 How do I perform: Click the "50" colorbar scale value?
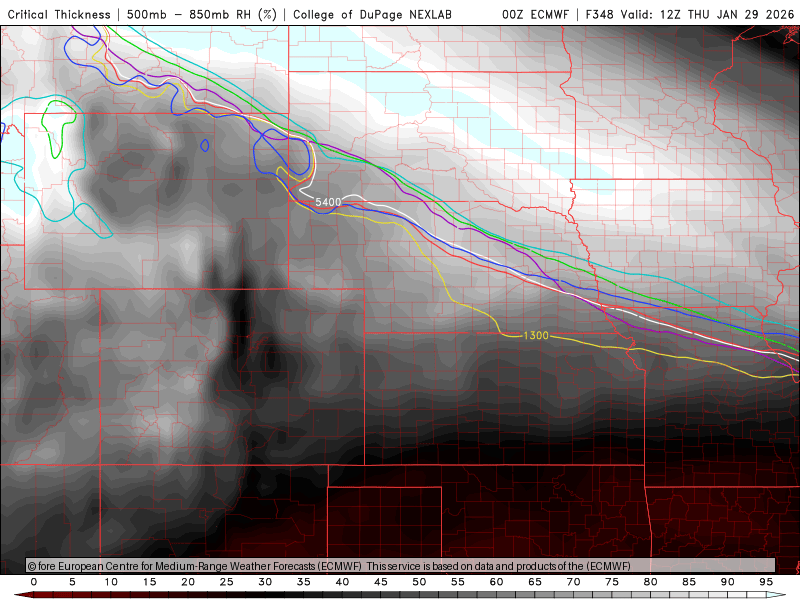[419, 582]
